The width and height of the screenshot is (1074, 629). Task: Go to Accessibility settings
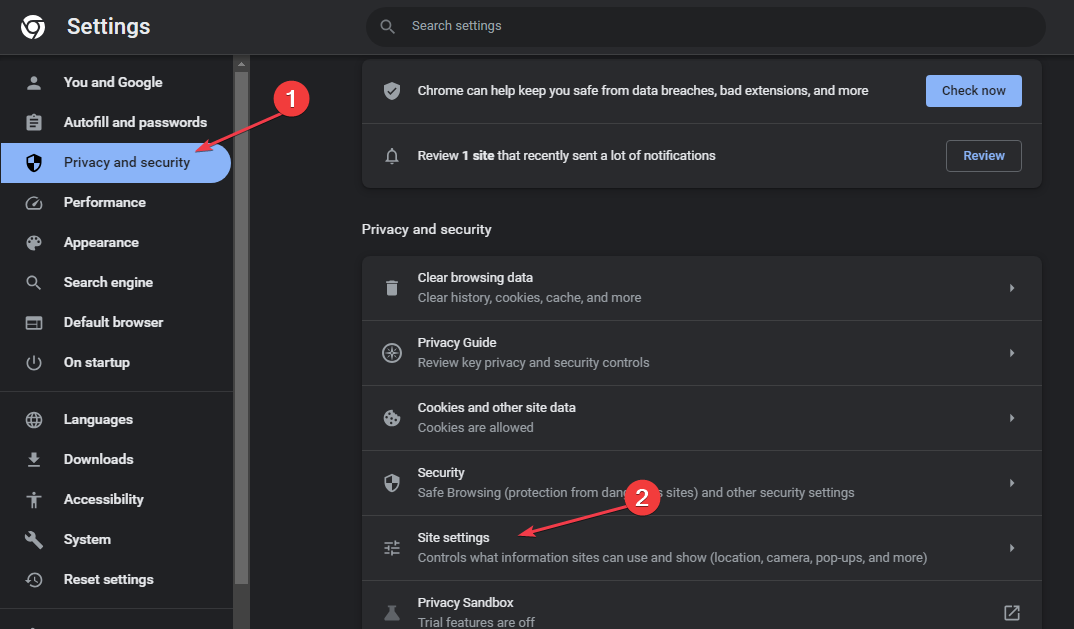116,500
